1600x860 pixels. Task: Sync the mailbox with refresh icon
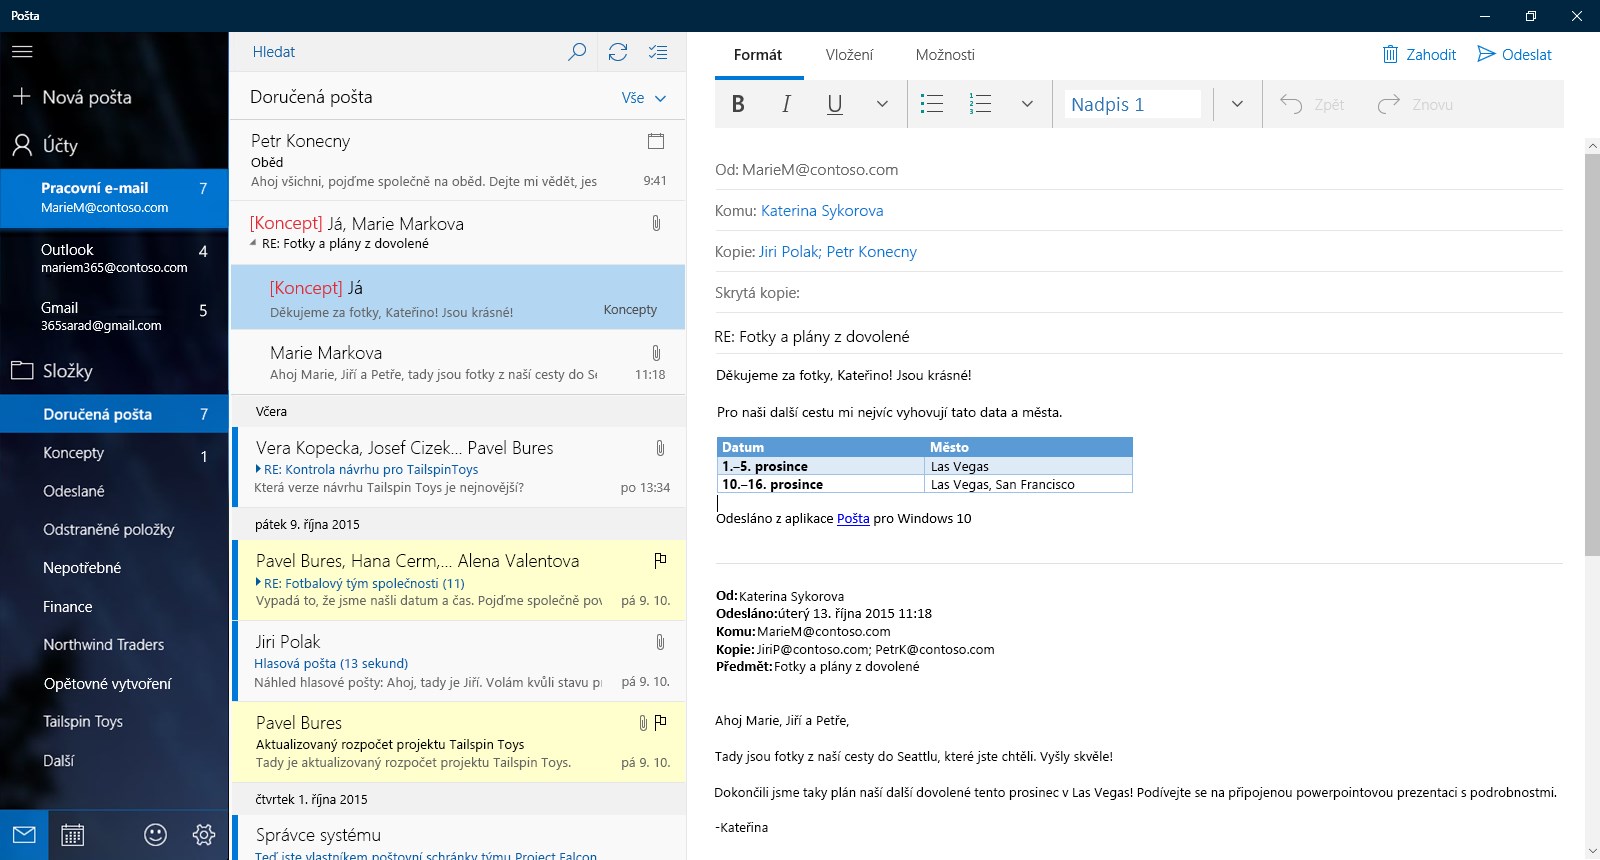click(x=618, y=52)
